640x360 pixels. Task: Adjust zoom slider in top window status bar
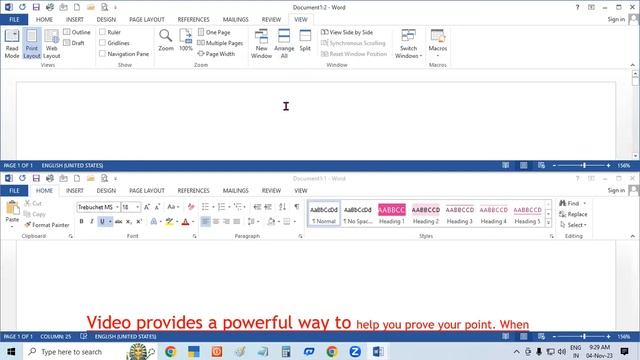tap(584, 165)
